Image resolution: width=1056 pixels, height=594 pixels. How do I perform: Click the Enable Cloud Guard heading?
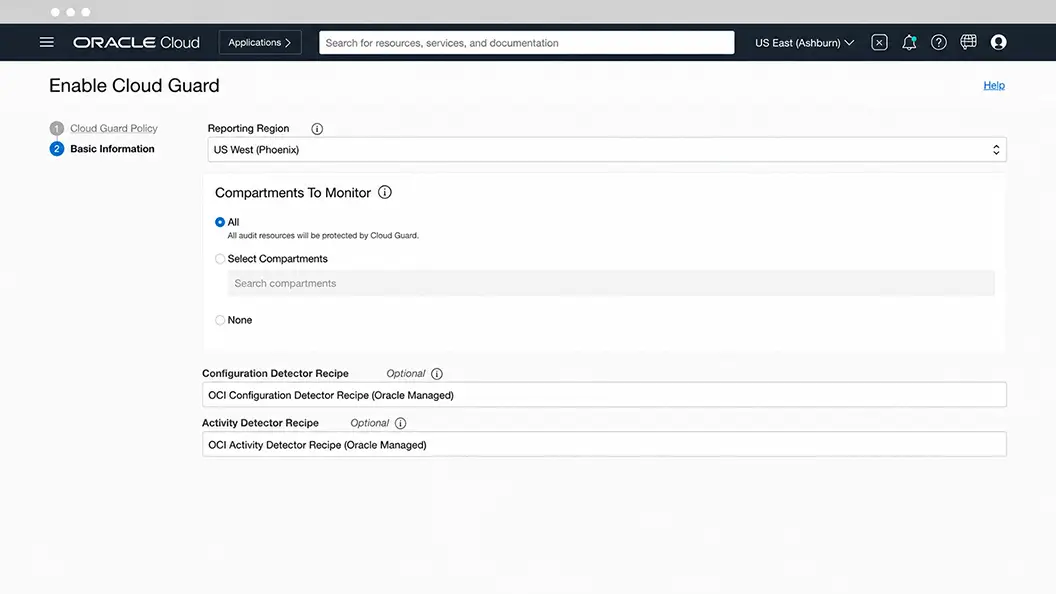click(134, 86)
